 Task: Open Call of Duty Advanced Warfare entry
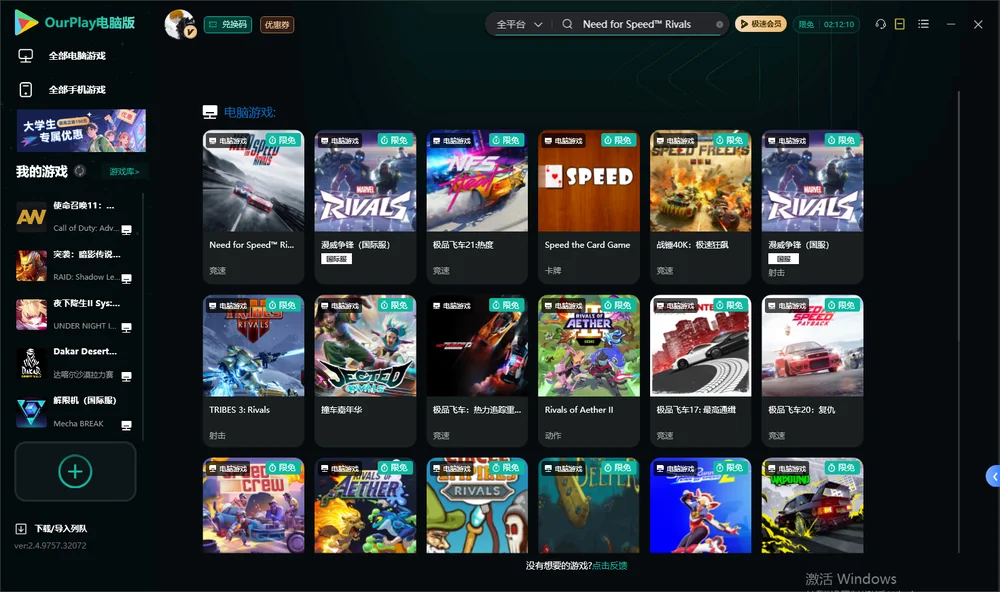(75, 217)
